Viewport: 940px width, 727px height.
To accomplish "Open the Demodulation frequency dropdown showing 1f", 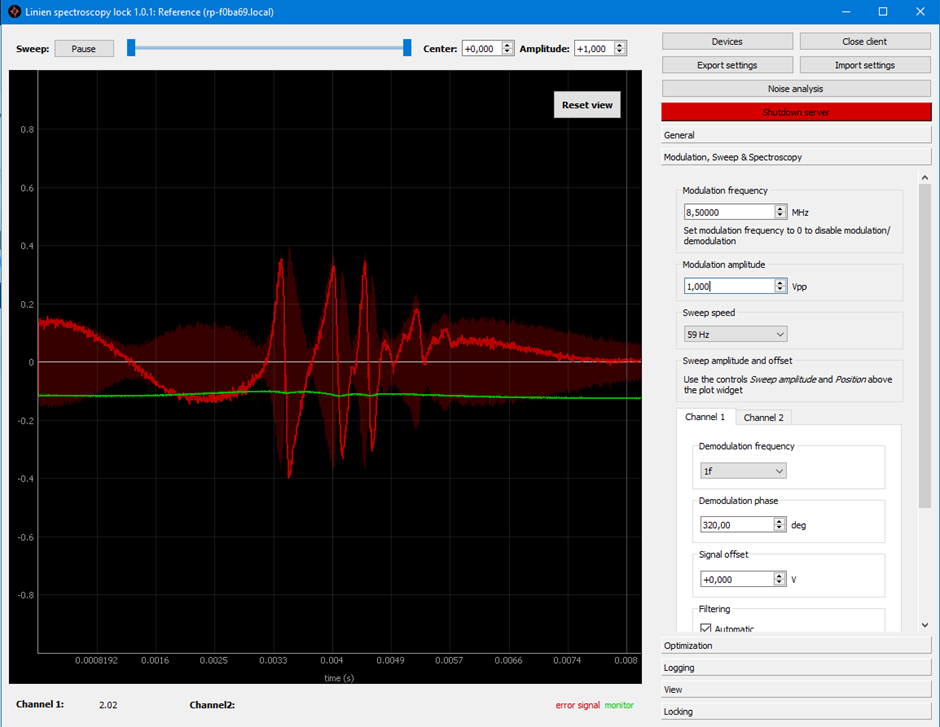I will 742,470.
